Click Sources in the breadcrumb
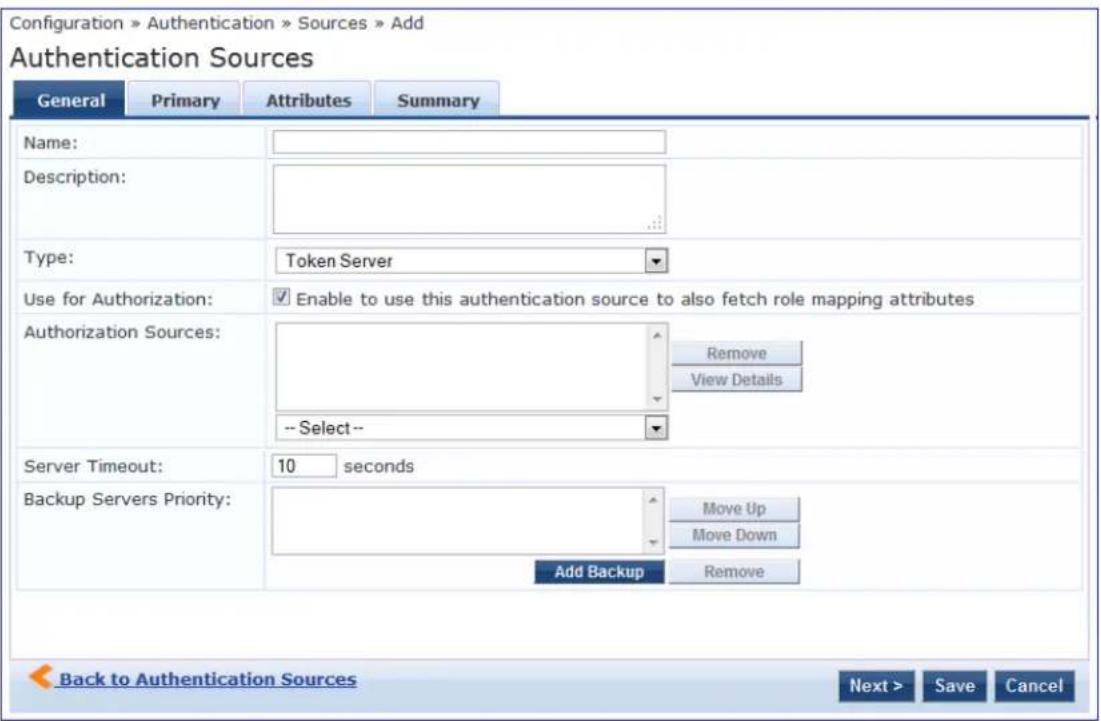 [x=332, y=23]
